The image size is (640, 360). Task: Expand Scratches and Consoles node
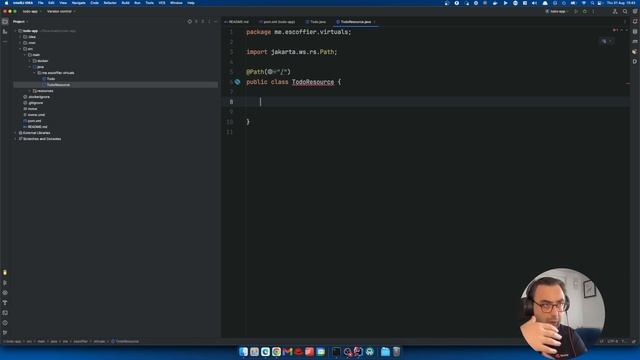16,139
